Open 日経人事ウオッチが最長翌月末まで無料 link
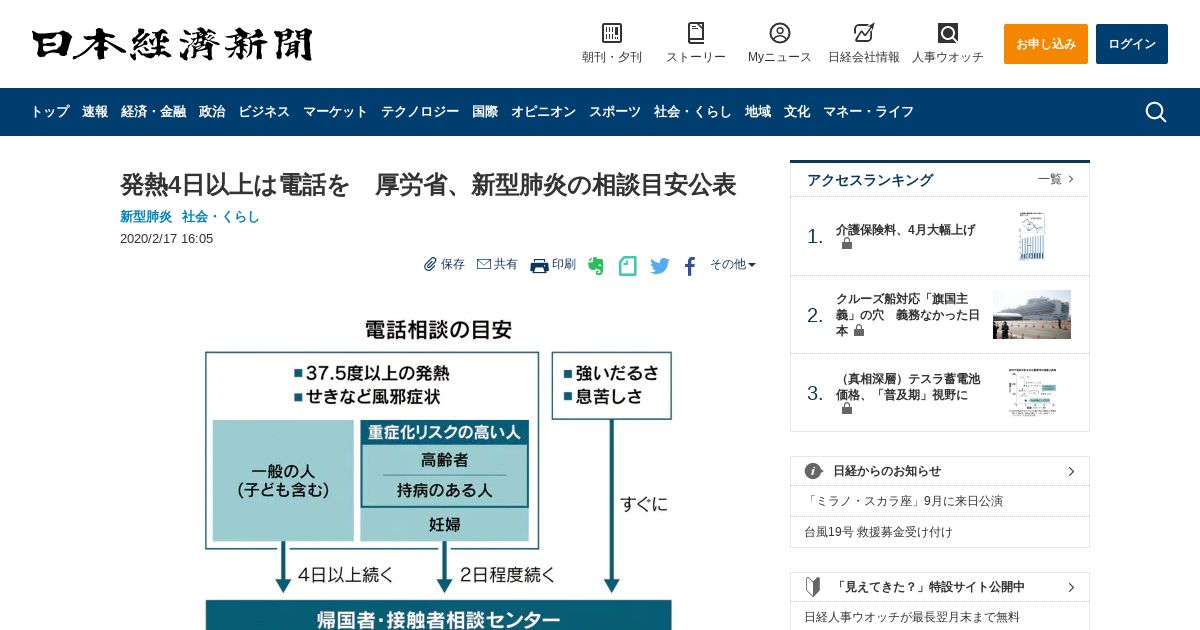Image resolution: width=1200 pixels, height=630 pixels. click(912, 617)
